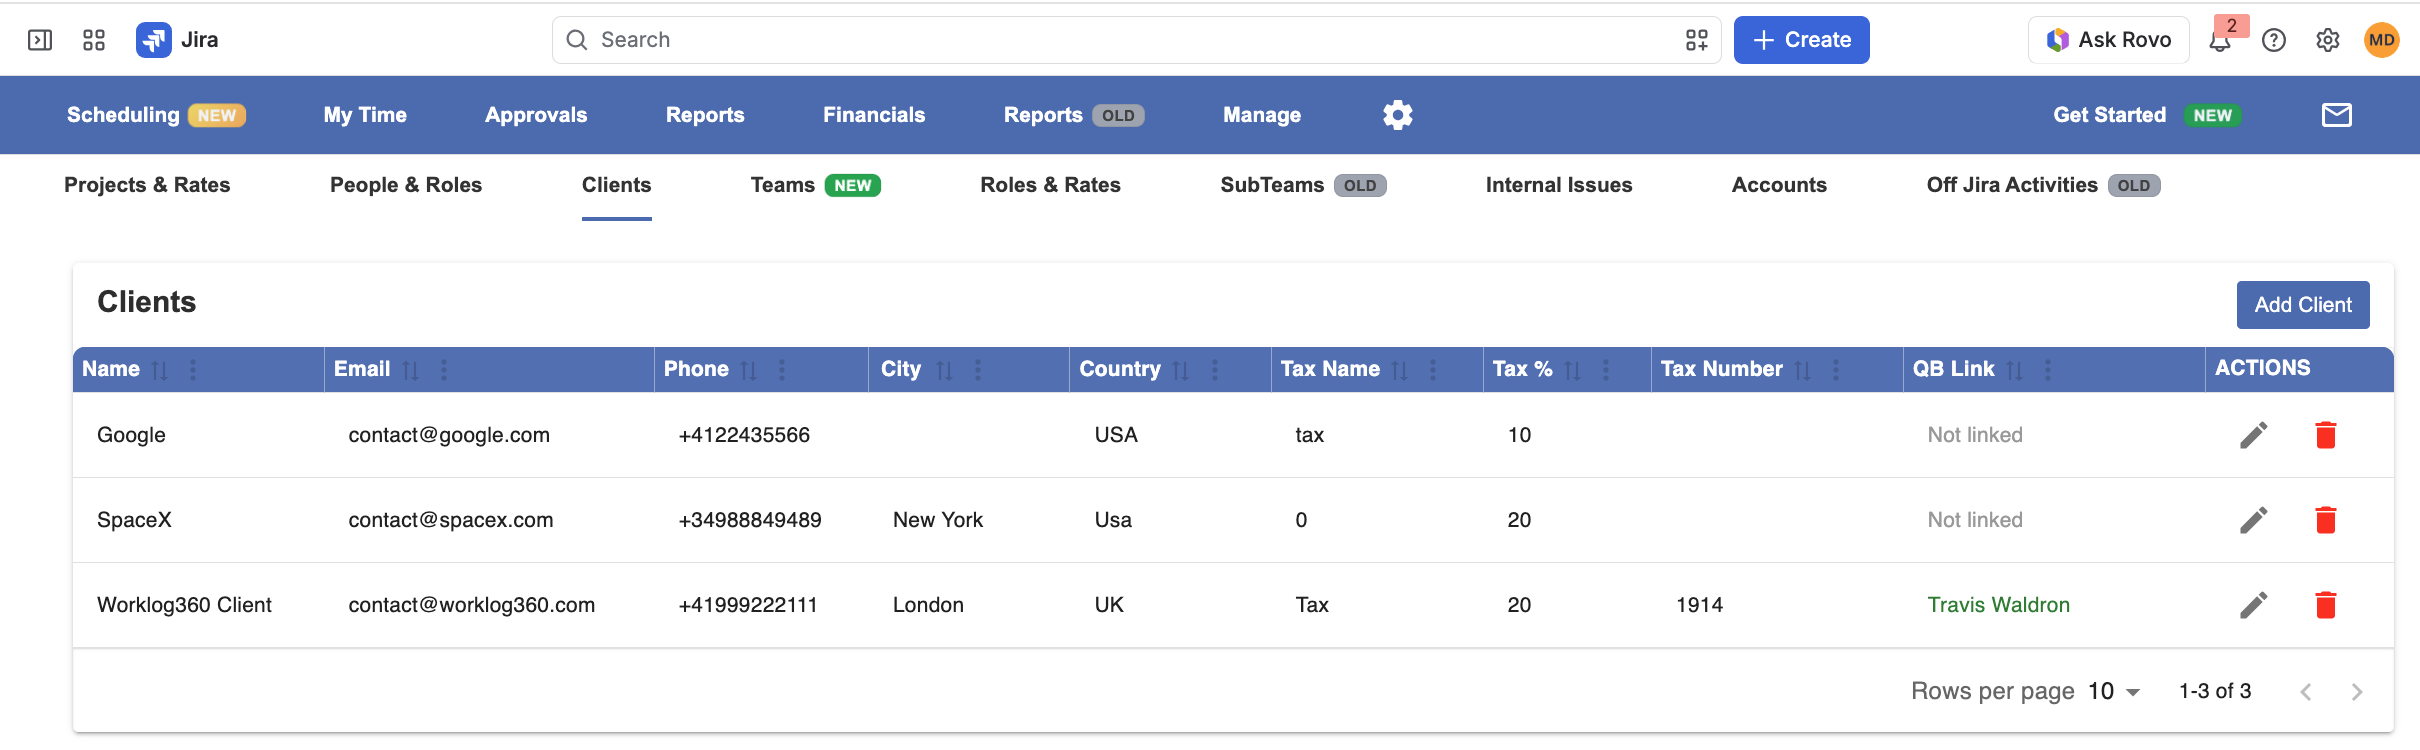
Task: Open the Phone column options menu
Action: coord(782,370)
